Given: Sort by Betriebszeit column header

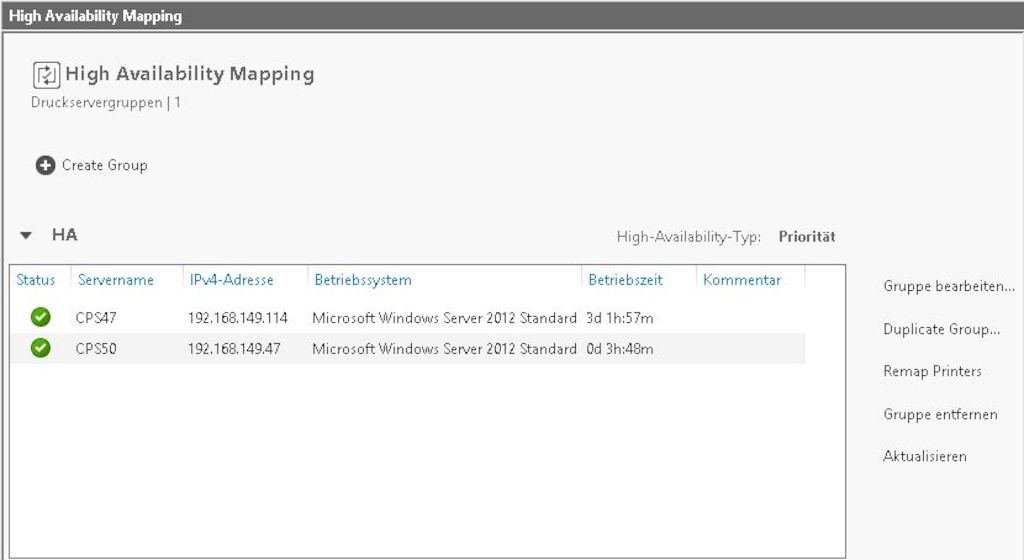Looking at the screenshot, I should point(625,280).
